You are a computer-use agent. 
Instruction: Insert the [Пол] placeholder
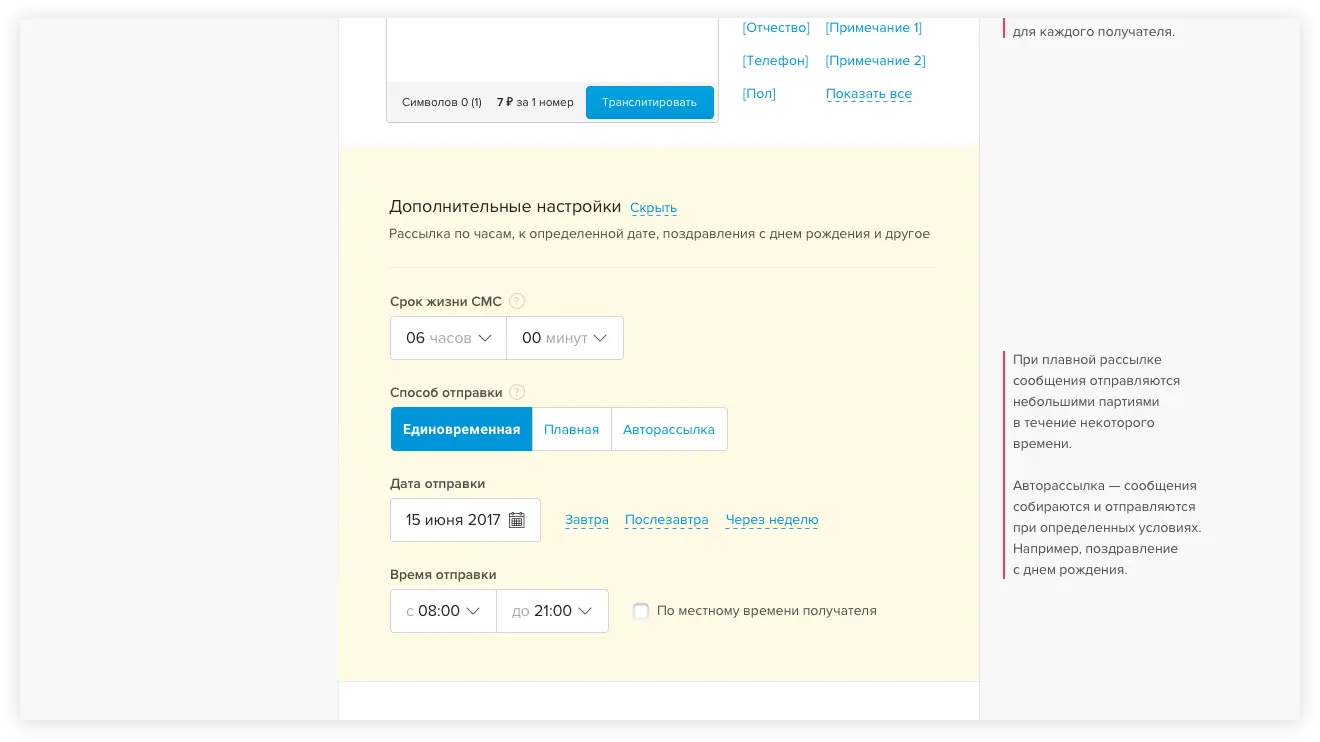coord(759,94)
